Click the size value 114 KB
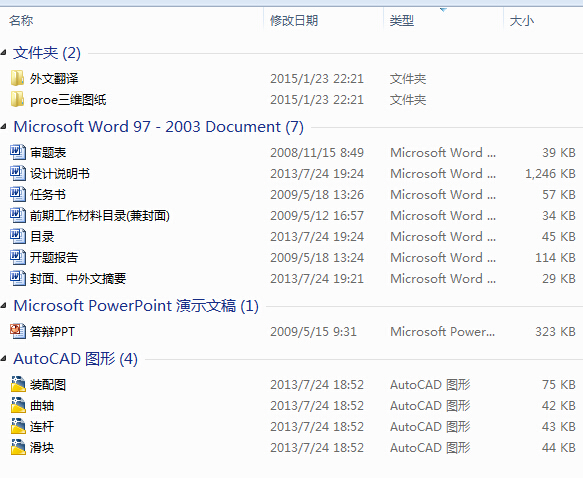Image resolution: width=583 pixels, height=478 pixels. click(x=555, y=258)
